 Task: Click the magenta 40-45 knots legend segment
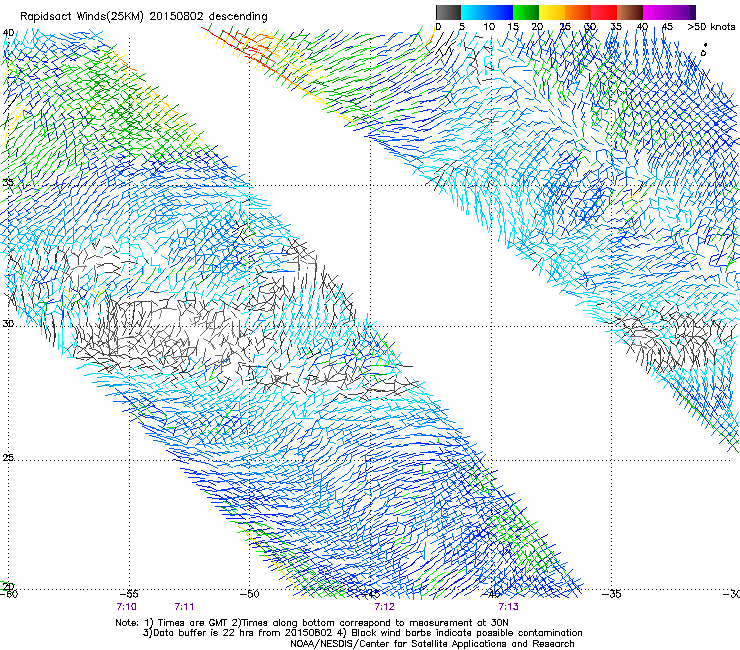click(x=656, y=12)
